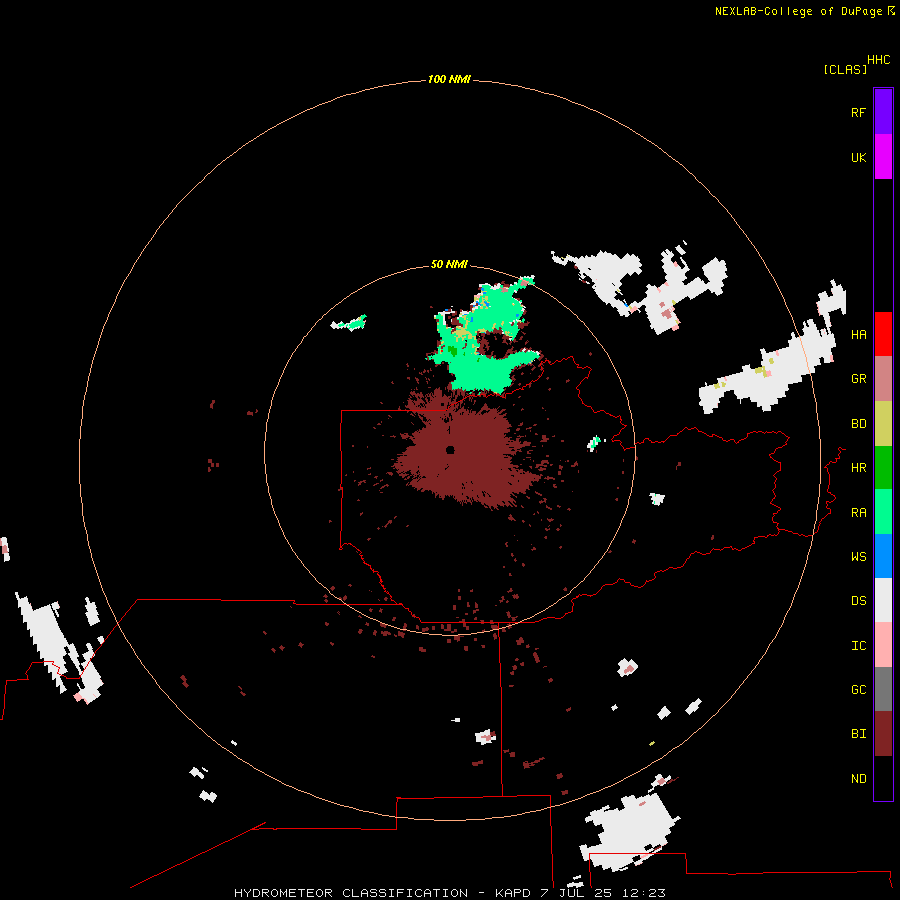This screenshot has width=900, height=900.
Task: Click the DS legend label
Action: point(859,601)
